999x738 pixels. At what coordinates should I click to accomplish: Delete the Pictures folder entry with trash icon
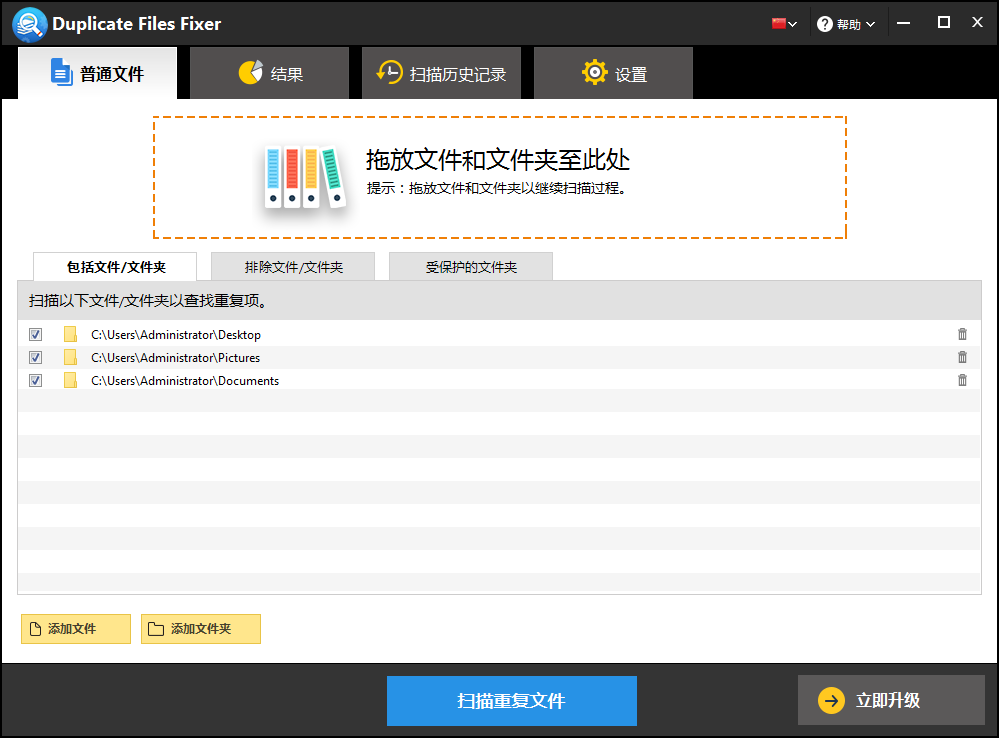coord(962,357)
